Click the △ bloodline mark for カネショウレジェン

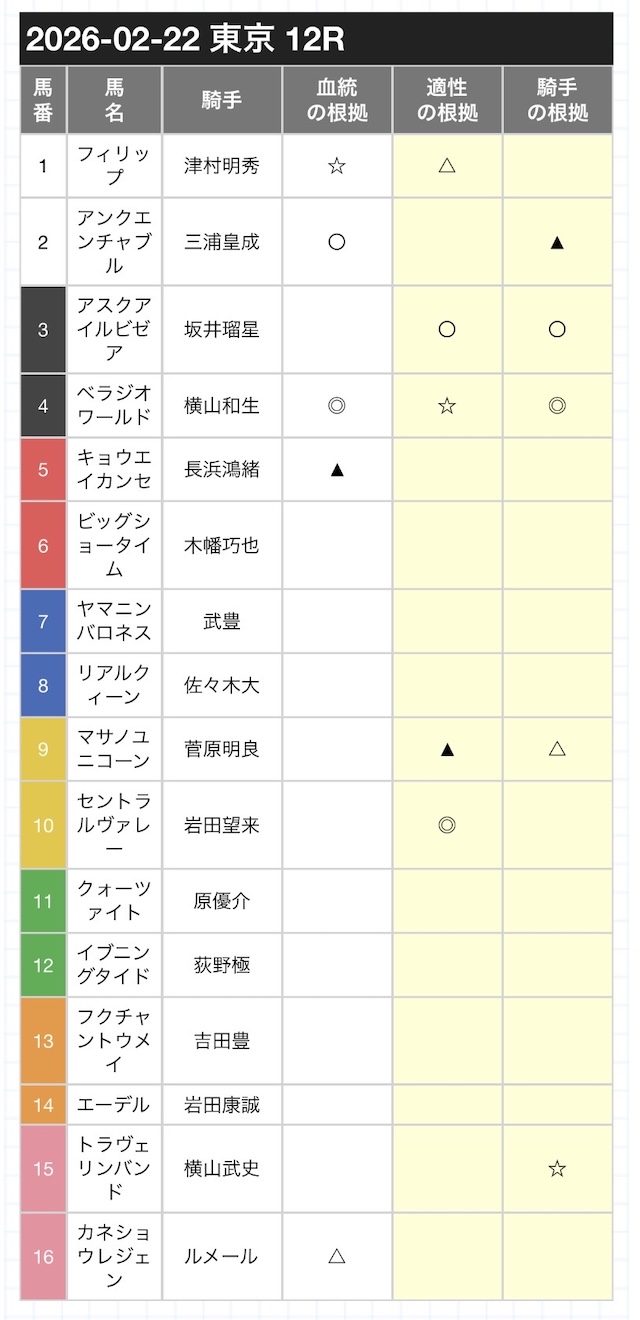coord(337,1257)
